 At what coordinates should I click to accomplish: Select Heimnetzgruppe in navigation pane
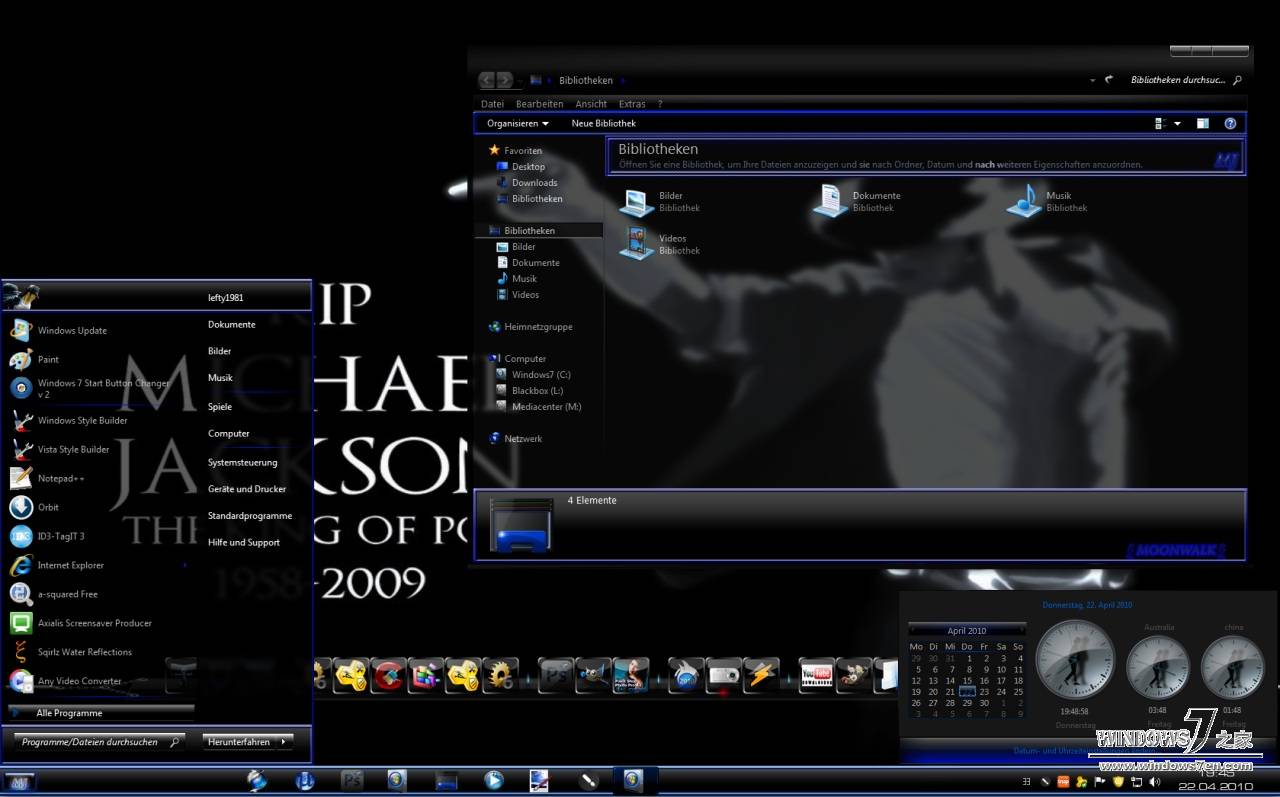click(530, 327)
